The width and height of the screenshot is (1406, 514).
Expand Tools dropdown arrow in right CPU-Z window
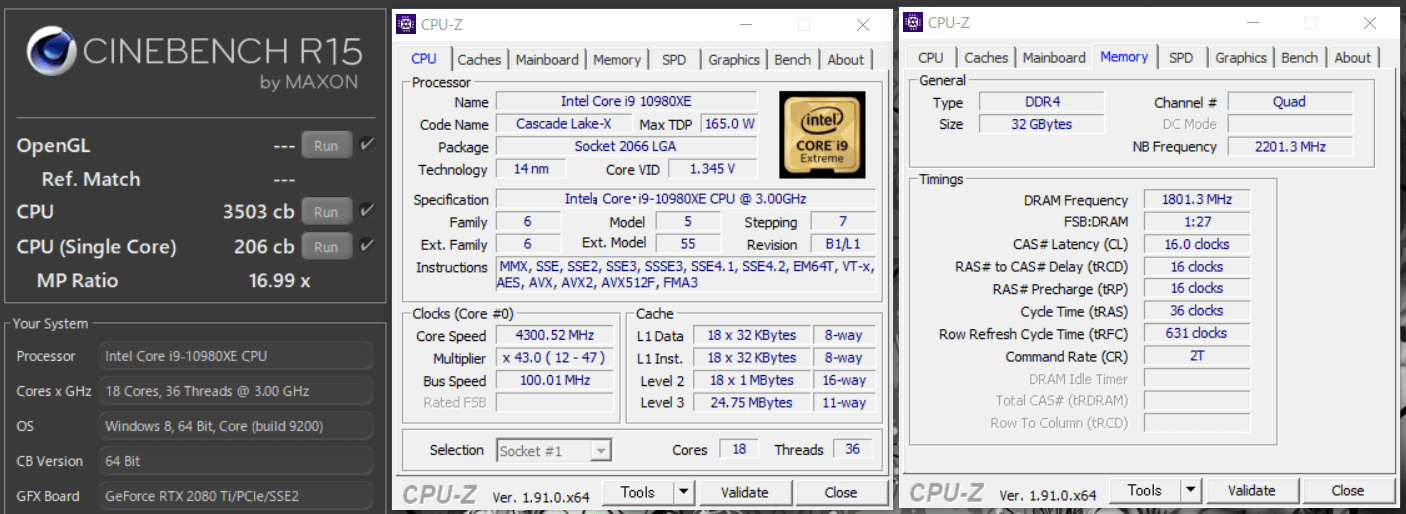1190,491
